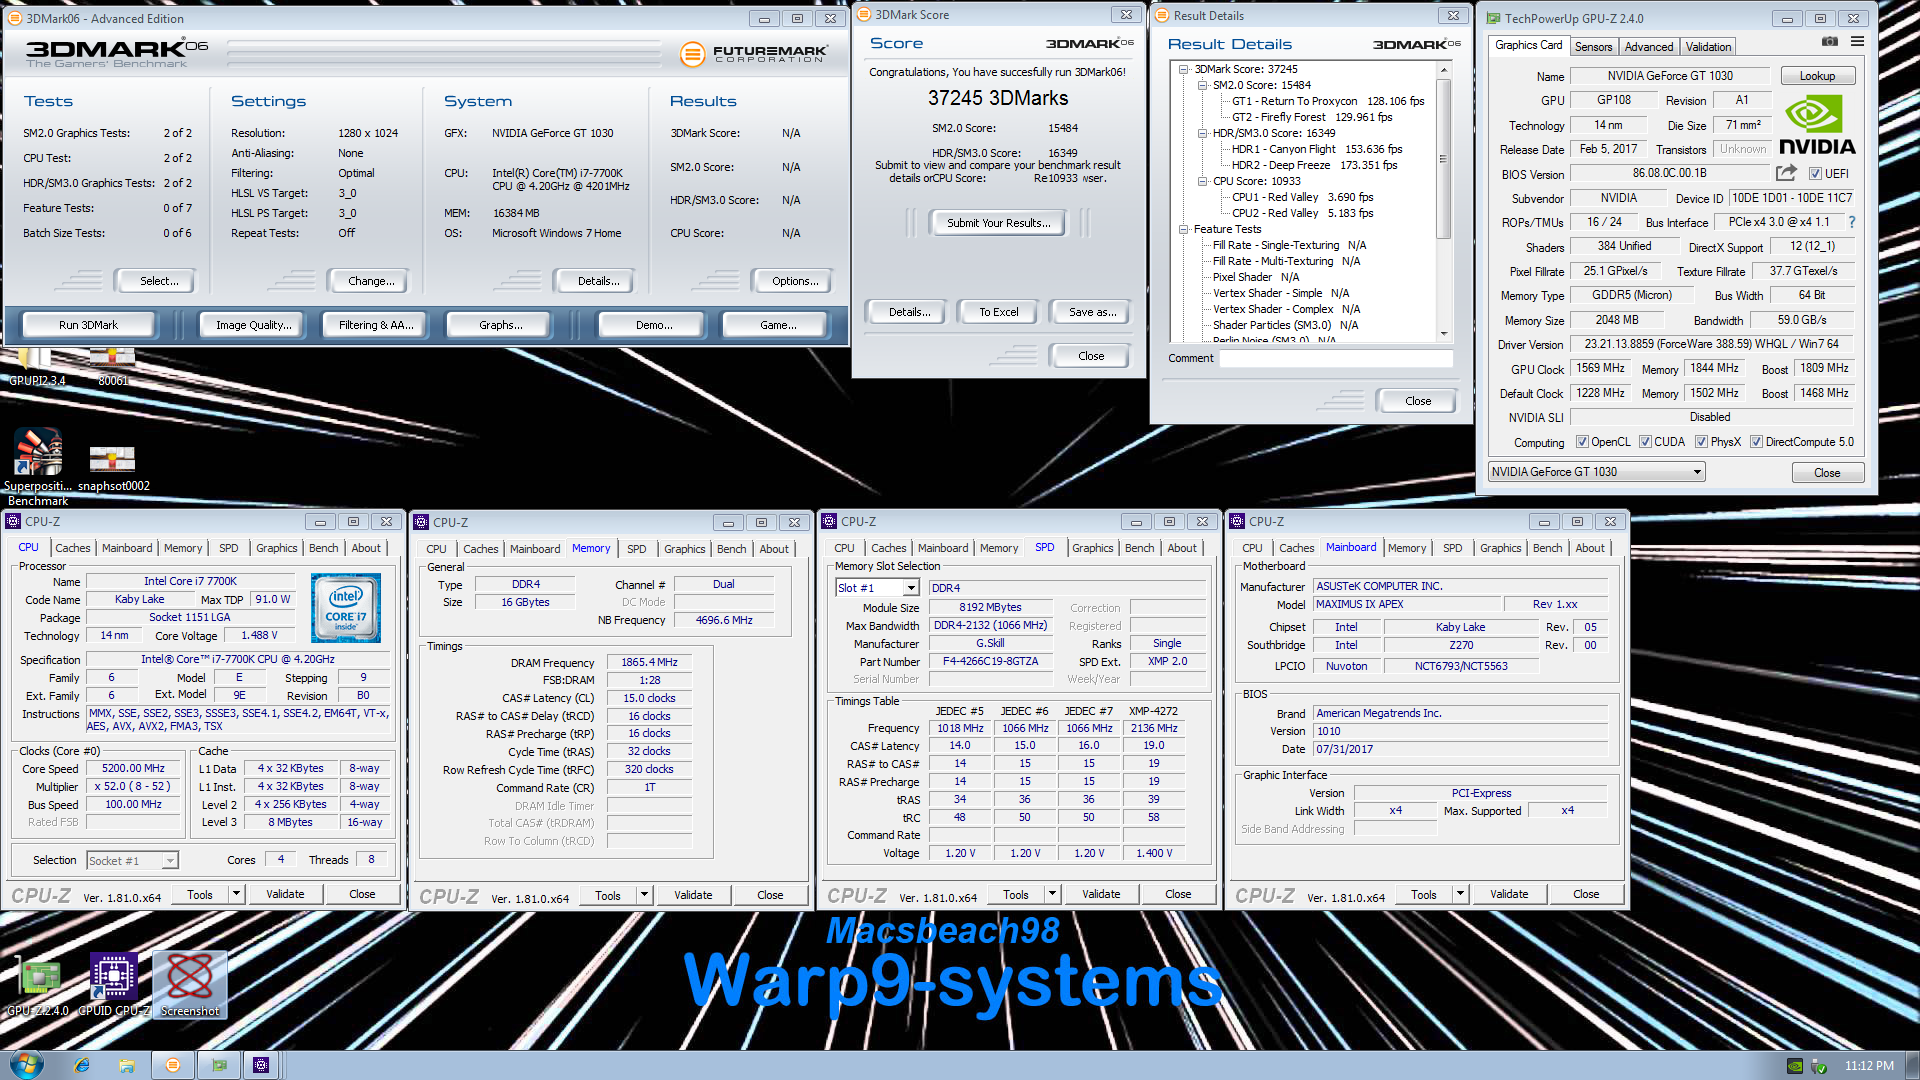Switch to the 3DMark06 taskbar button
This screenshot has height=1080, width=1920.
tap(173, 1065)
